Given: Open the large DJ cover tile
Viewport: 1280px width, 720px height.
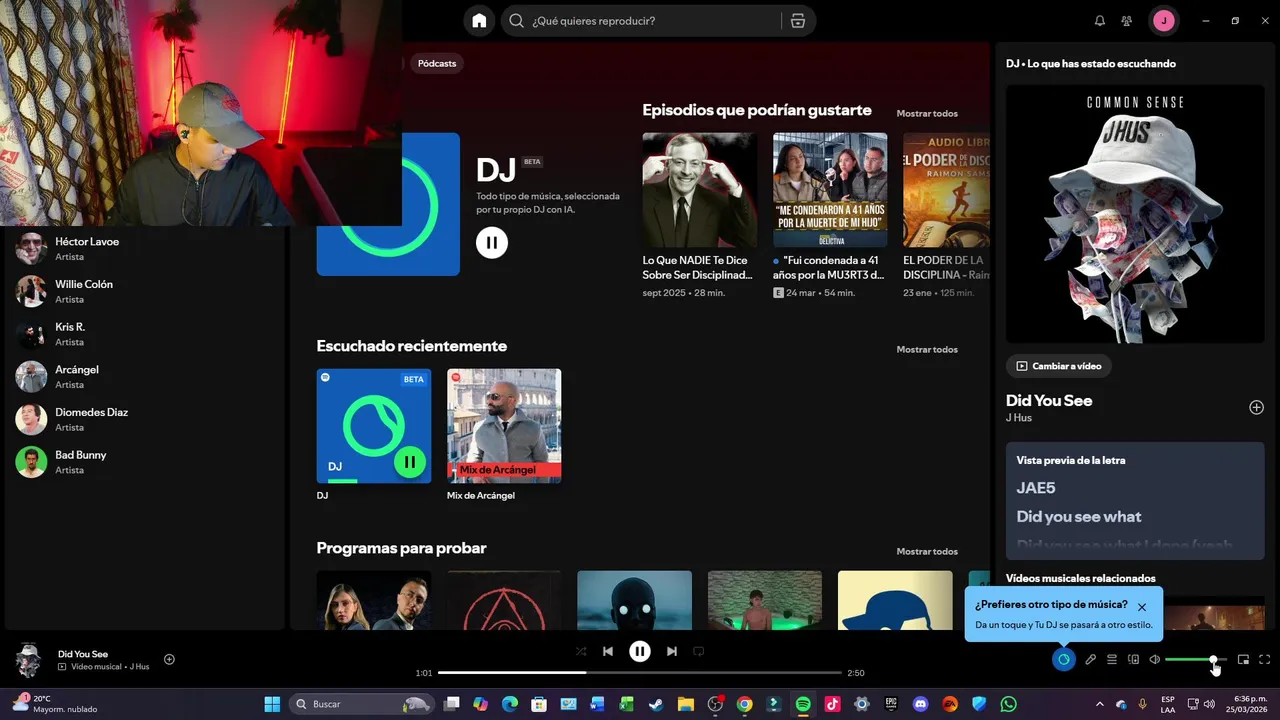Looking at the screenshot, I should [x=388, y=204].
